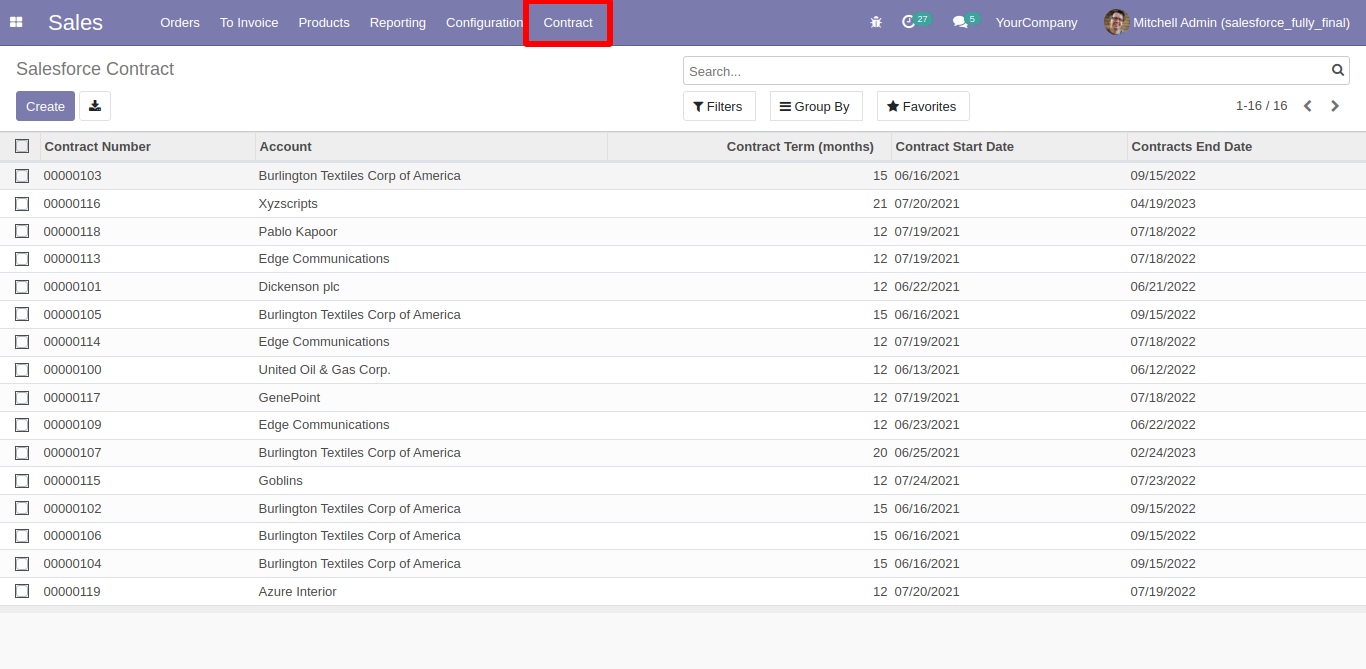Check the box for contract 00000114

22,342
